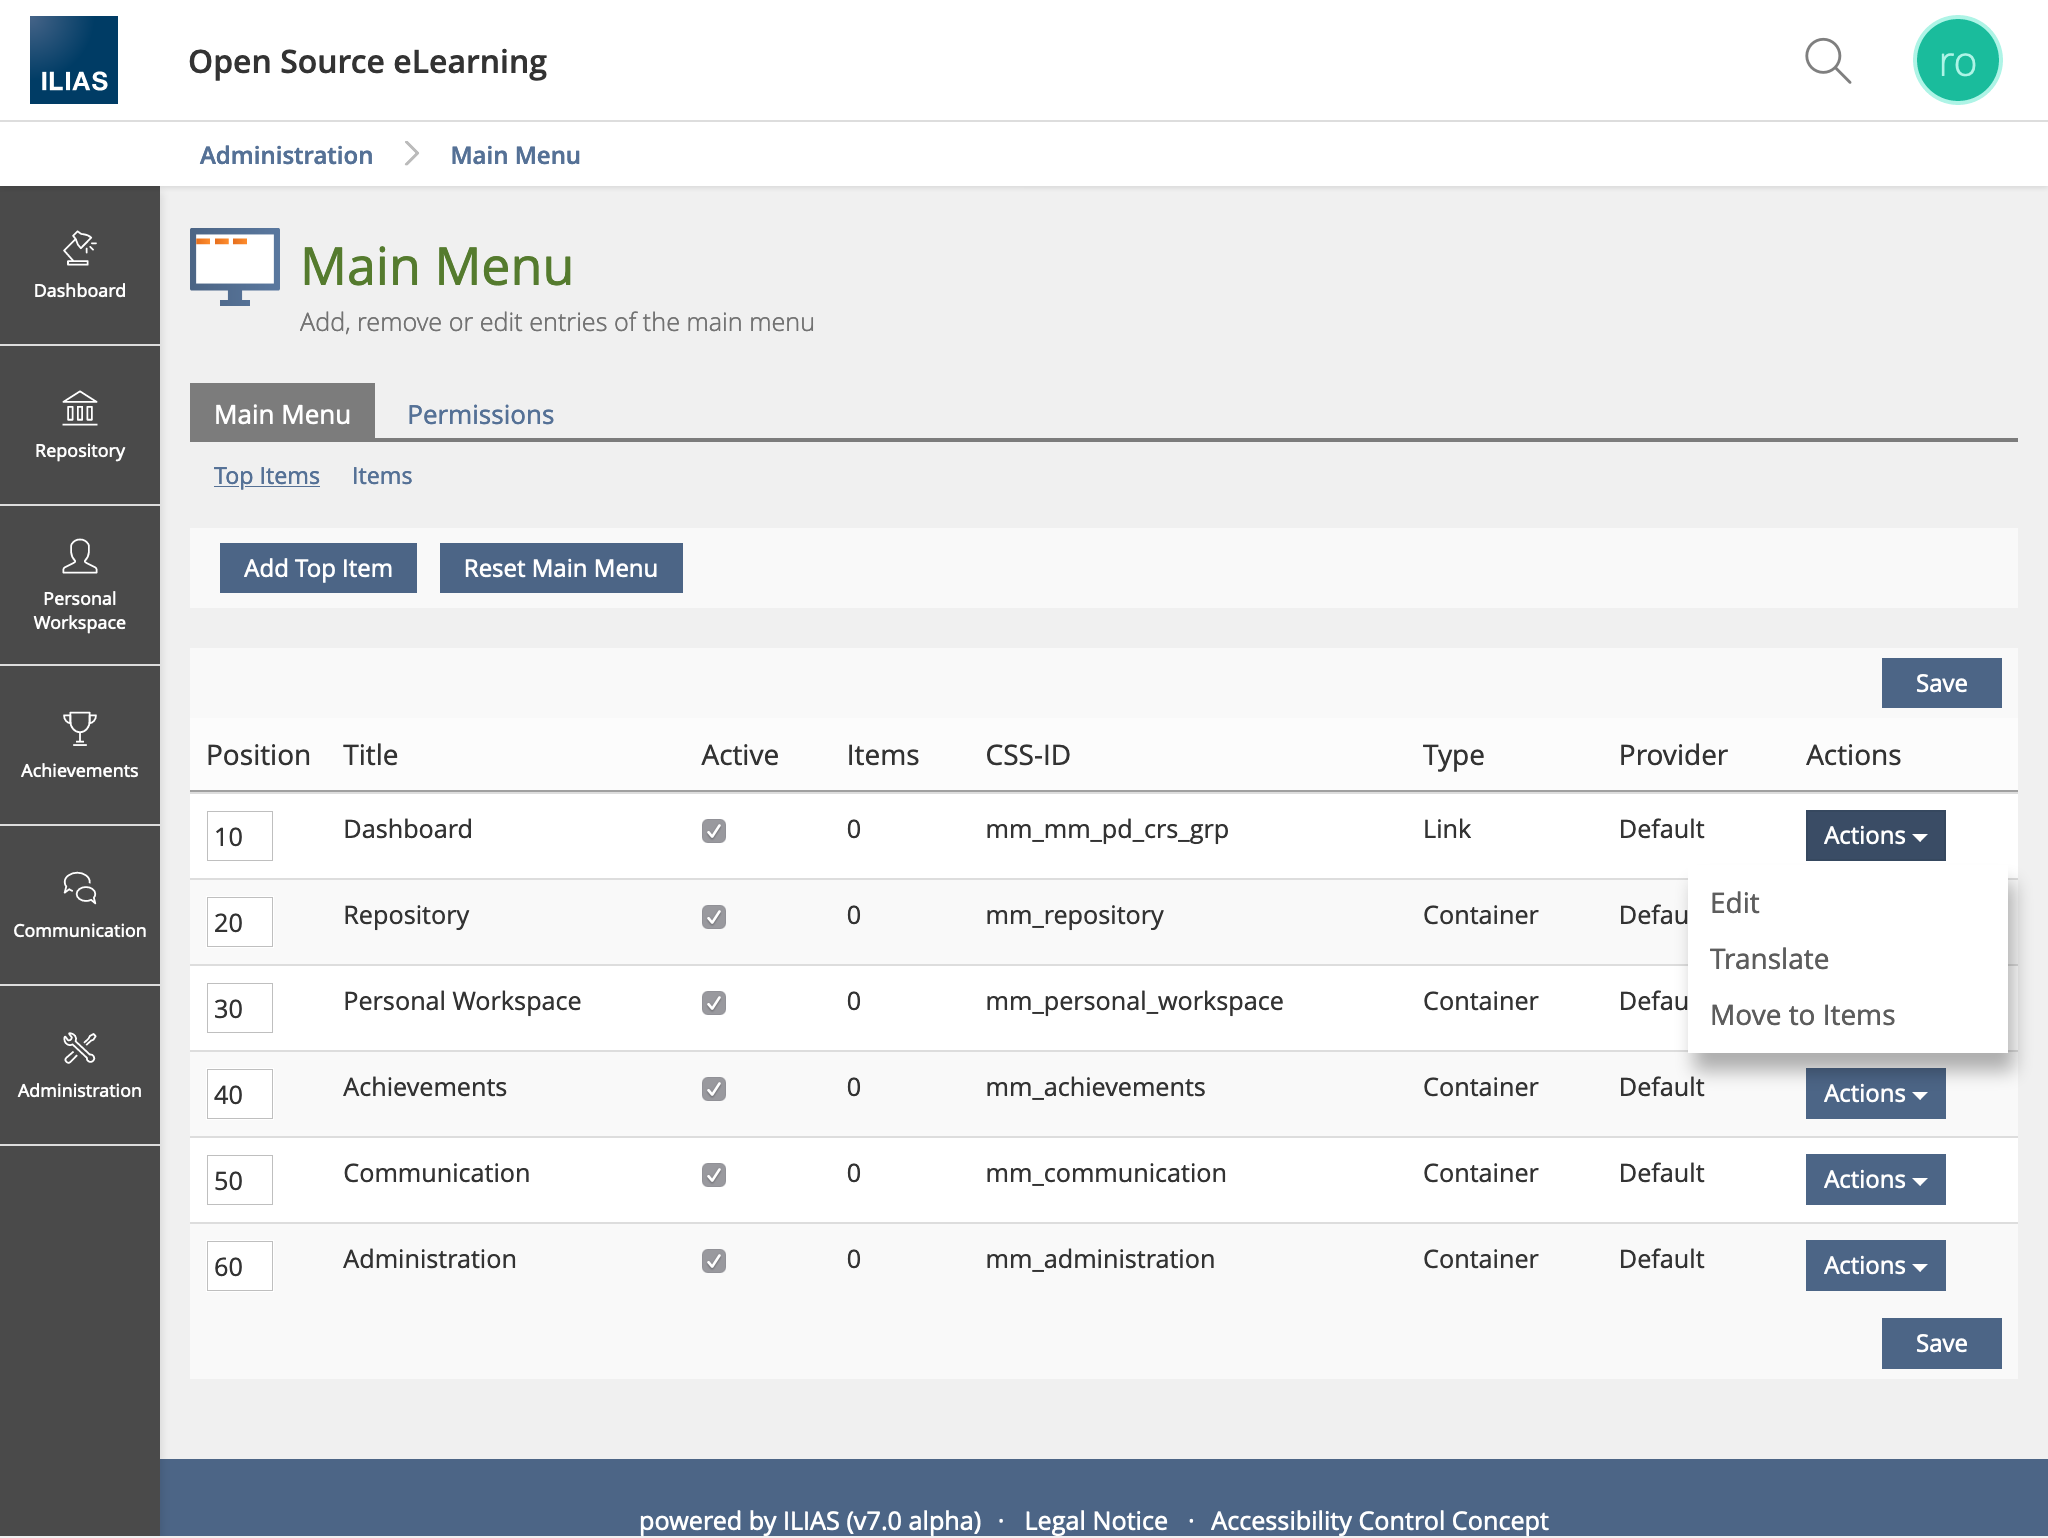
Task: Expand Actions dropdown for Administration row
Action: (1874, 1265)
